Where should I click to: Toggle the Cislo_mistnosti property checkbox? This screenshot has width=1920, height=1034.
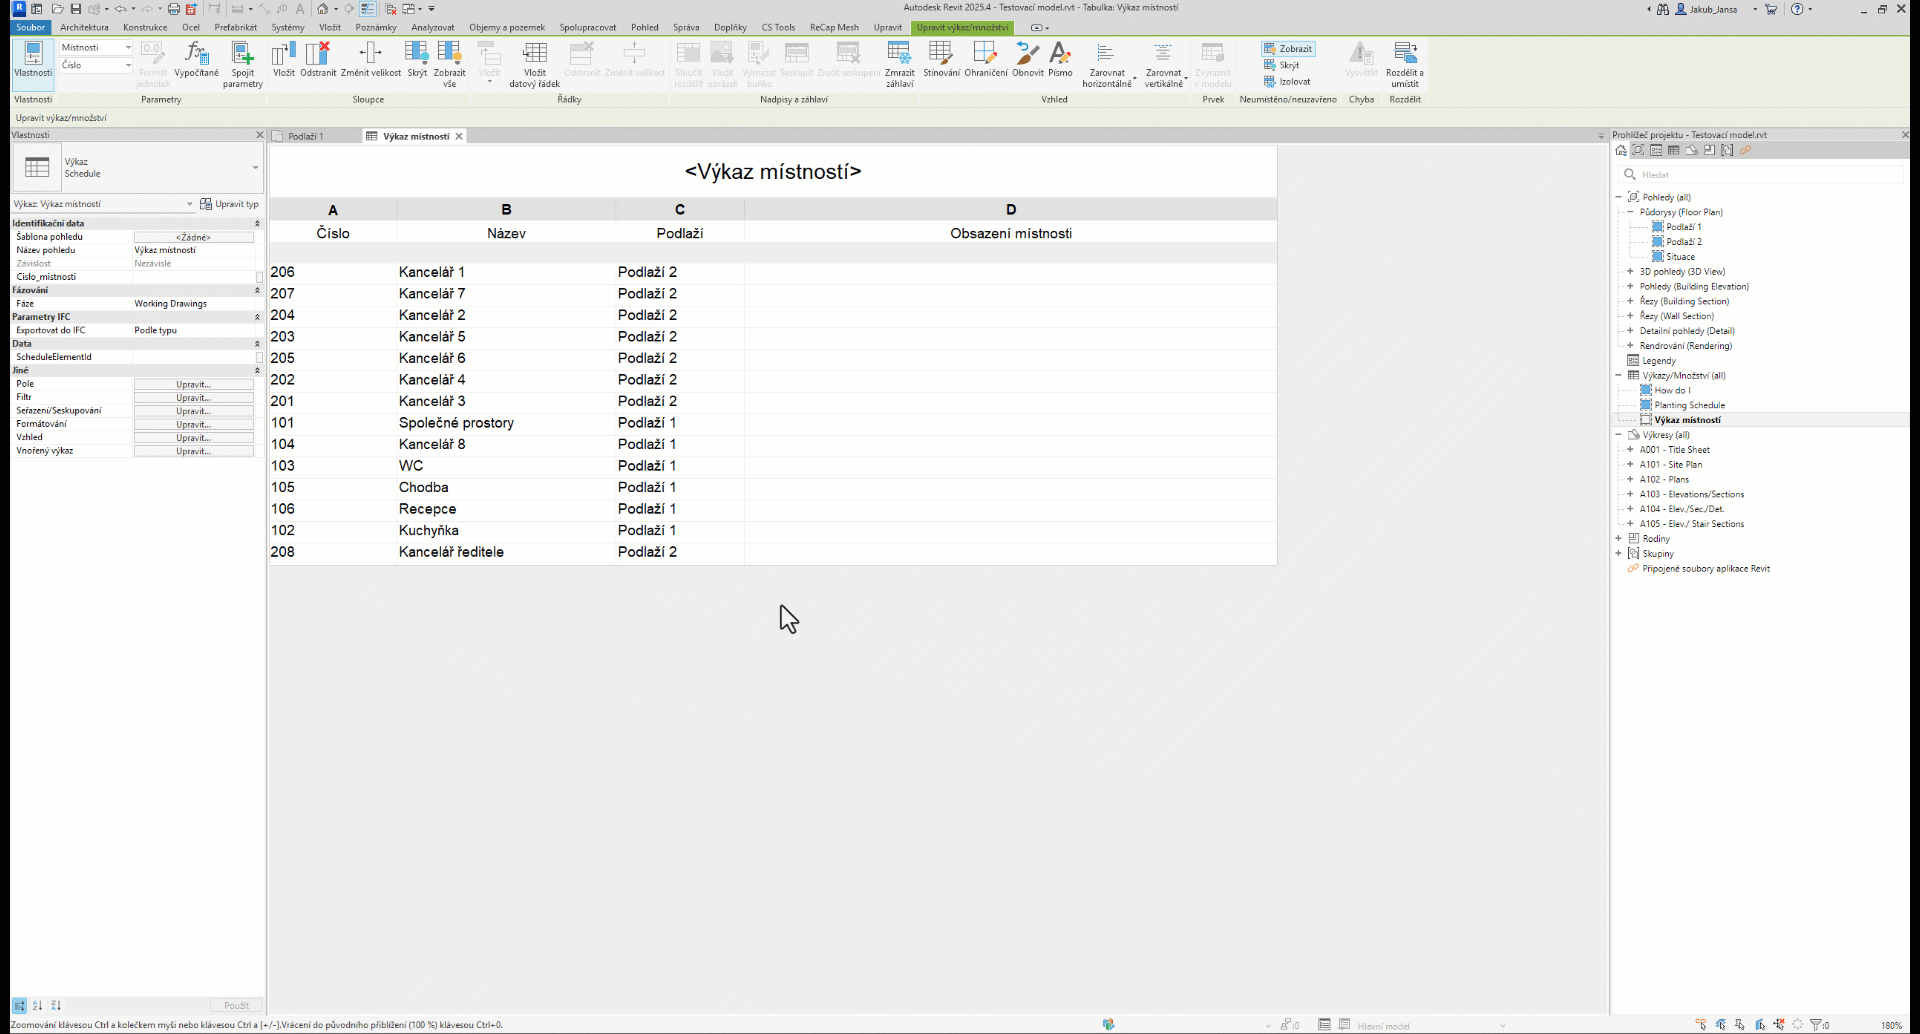259,277
